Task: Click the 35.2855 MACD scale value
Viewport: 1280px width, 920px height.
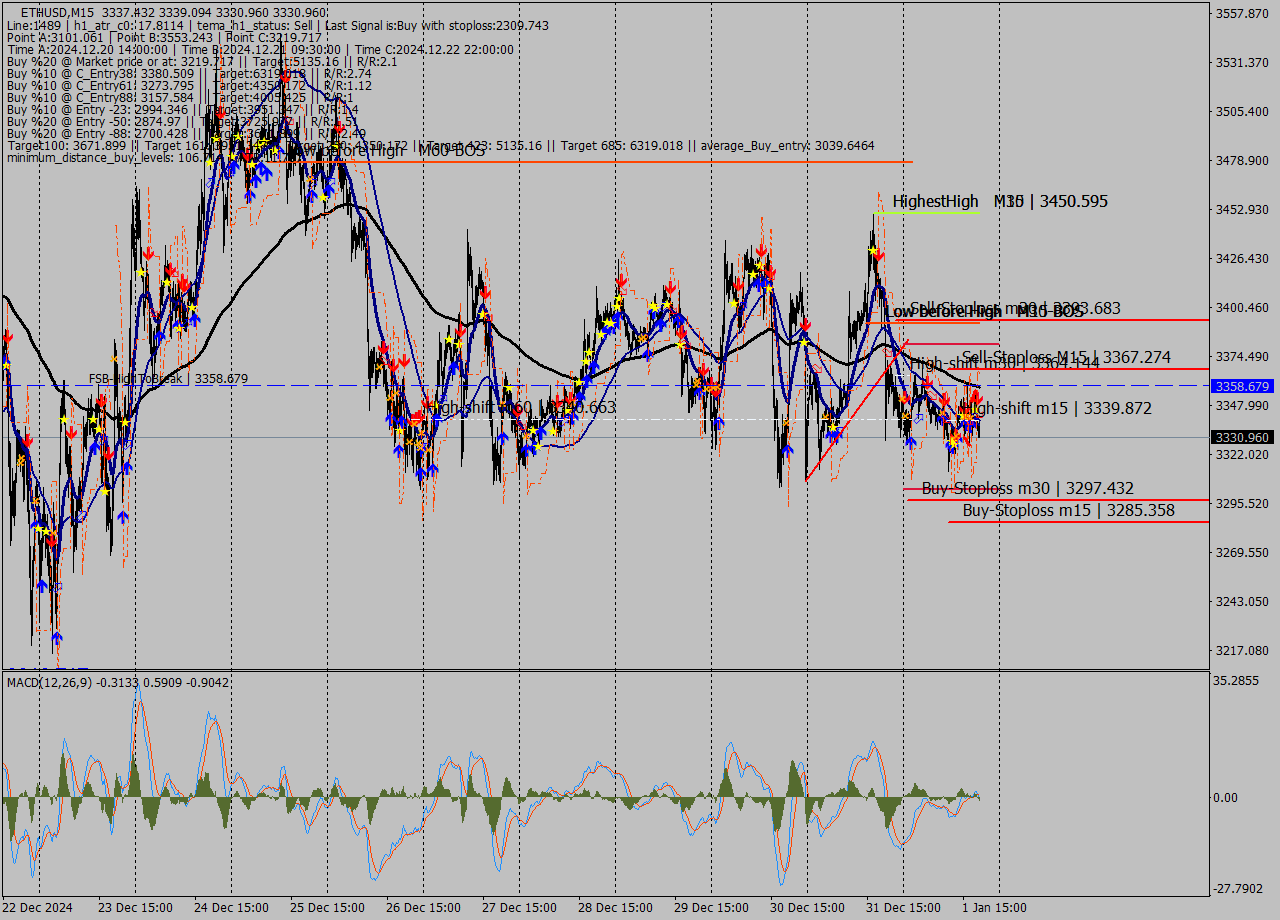Action: [1236, 680]
